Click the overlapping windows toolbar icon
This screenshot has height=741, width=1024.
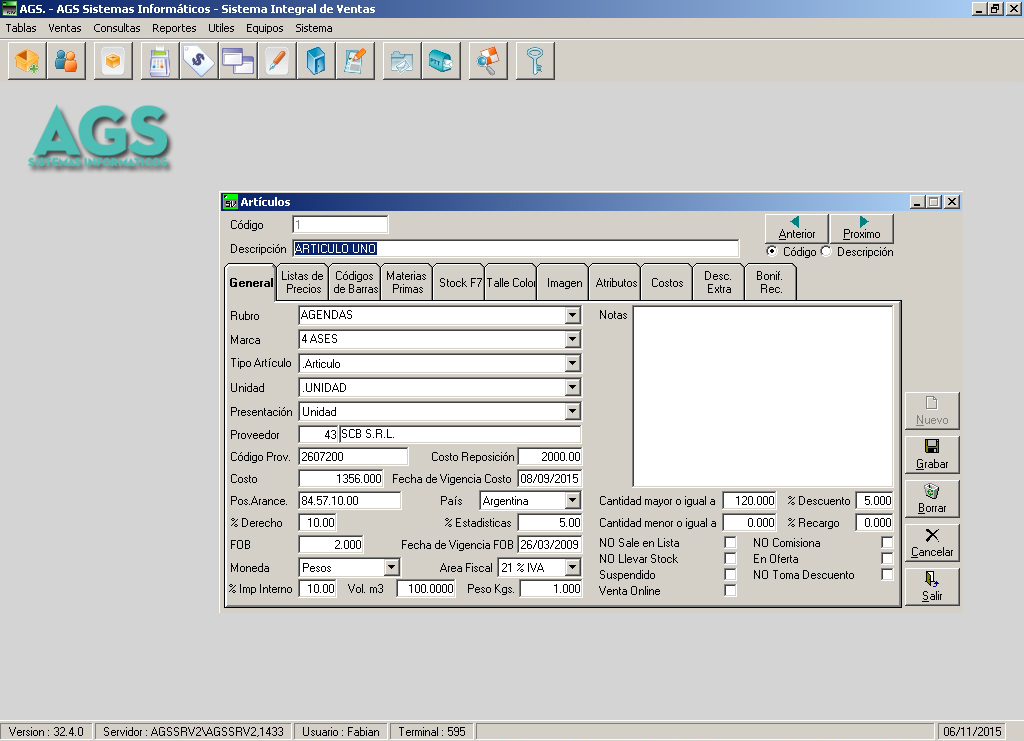[238, 61]
